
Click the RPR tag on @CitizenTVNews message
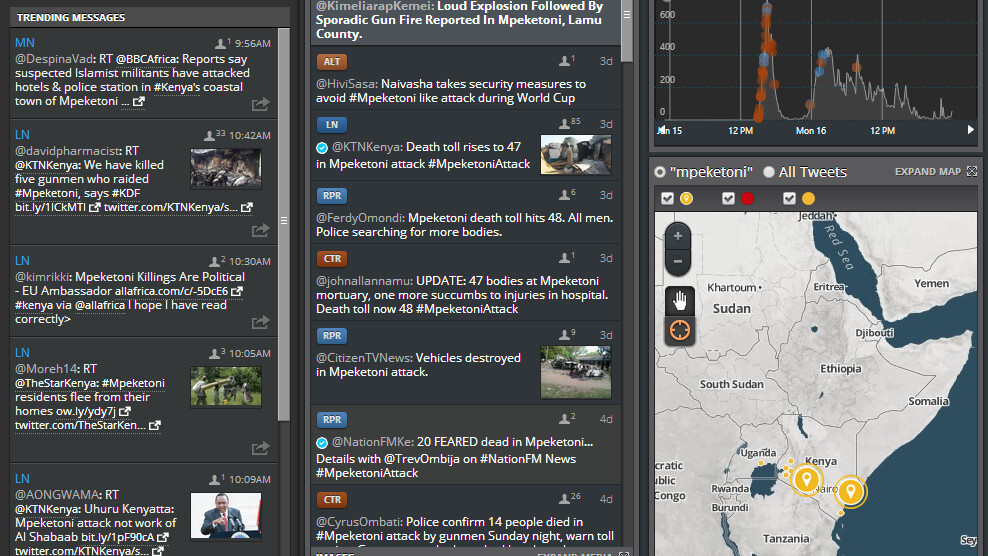(332, 336)
